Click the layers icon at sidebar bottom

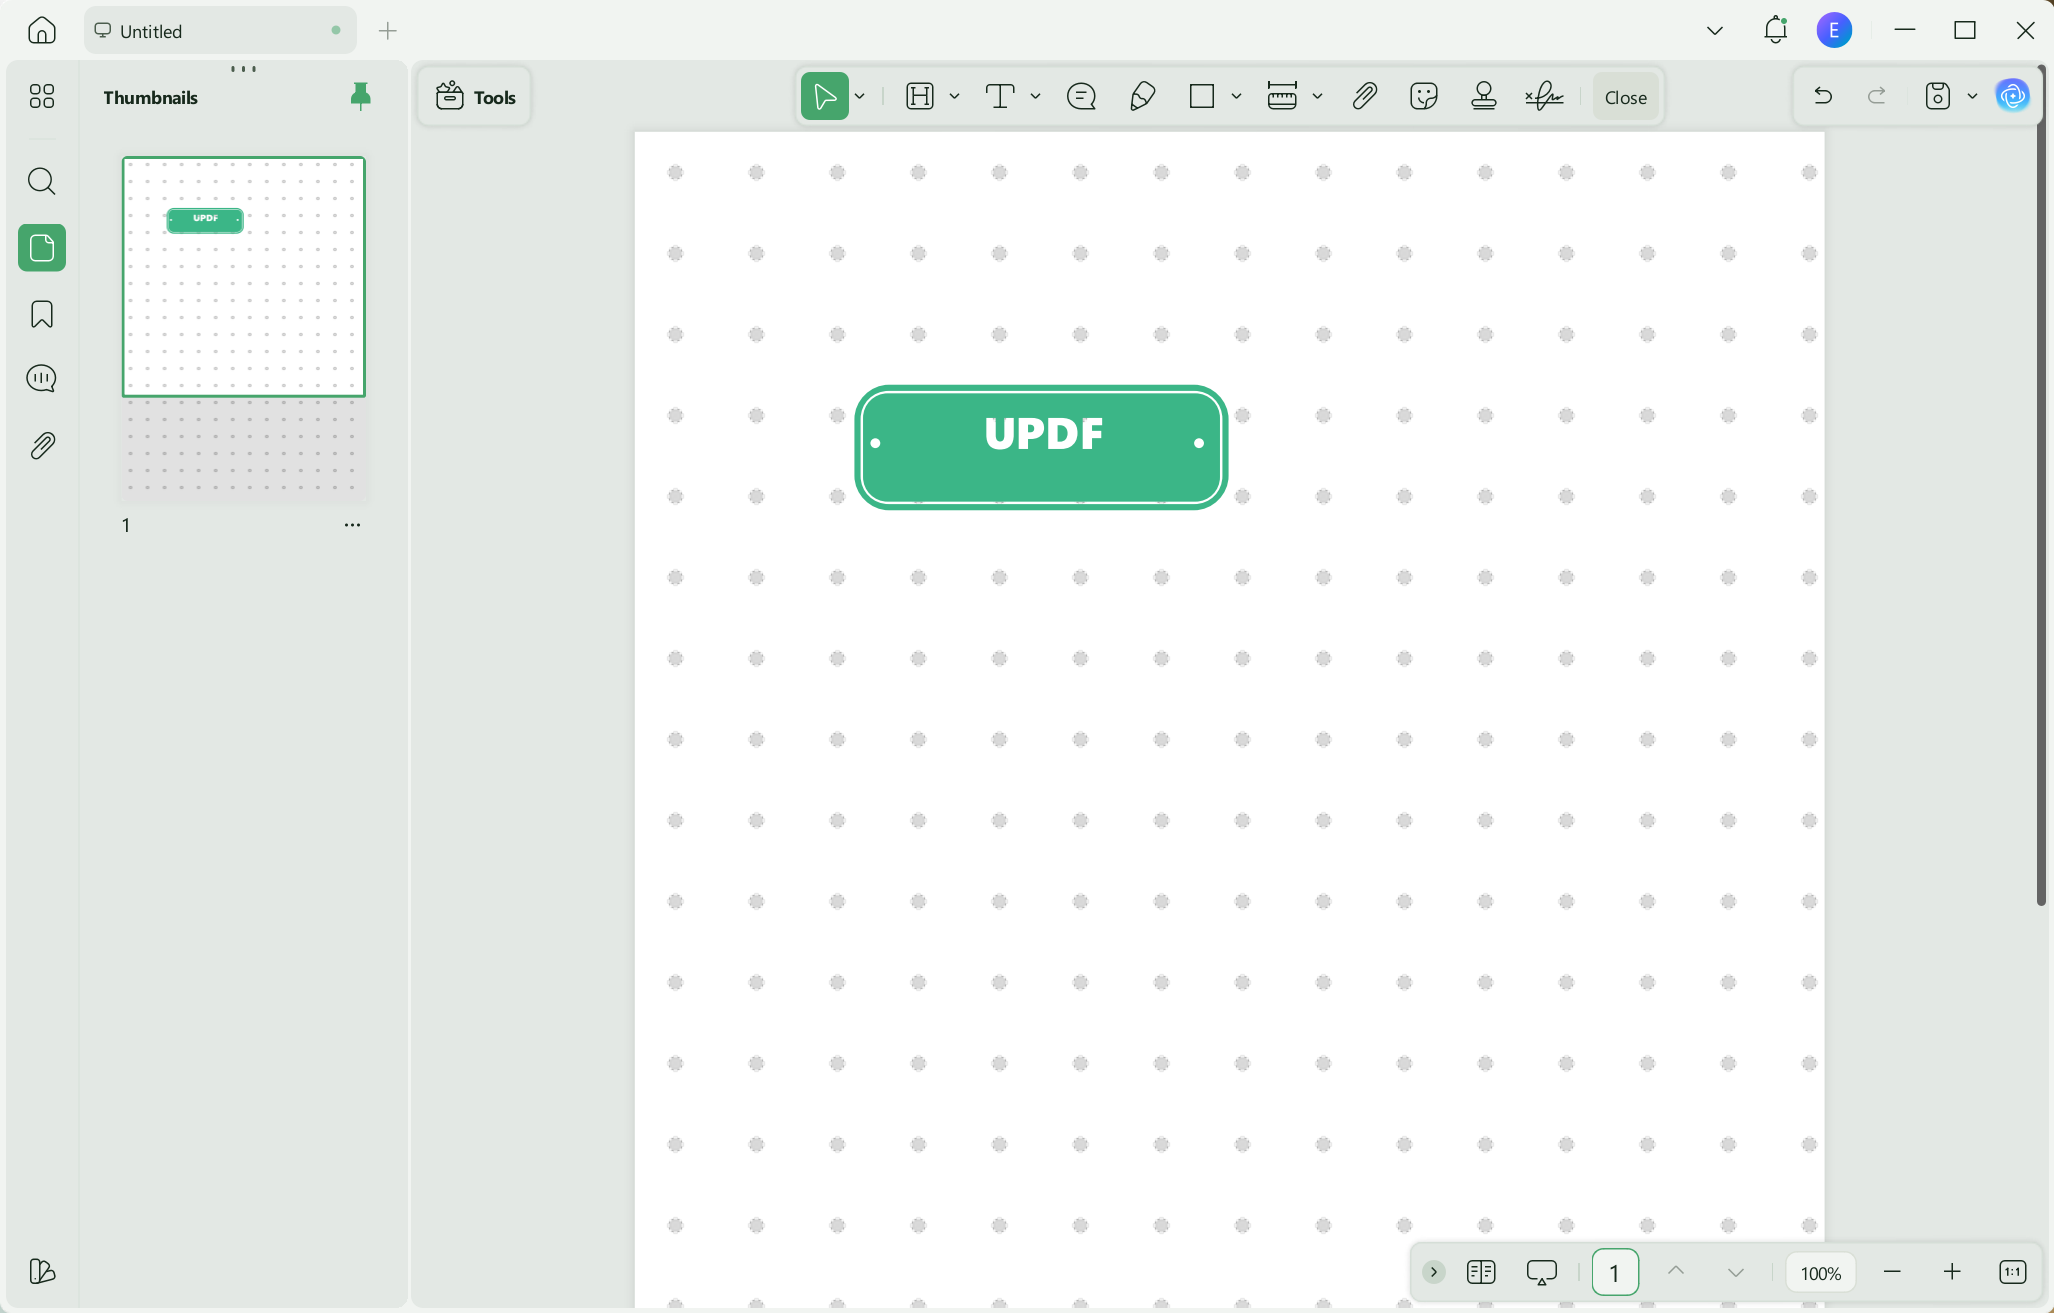[42, 1271]
